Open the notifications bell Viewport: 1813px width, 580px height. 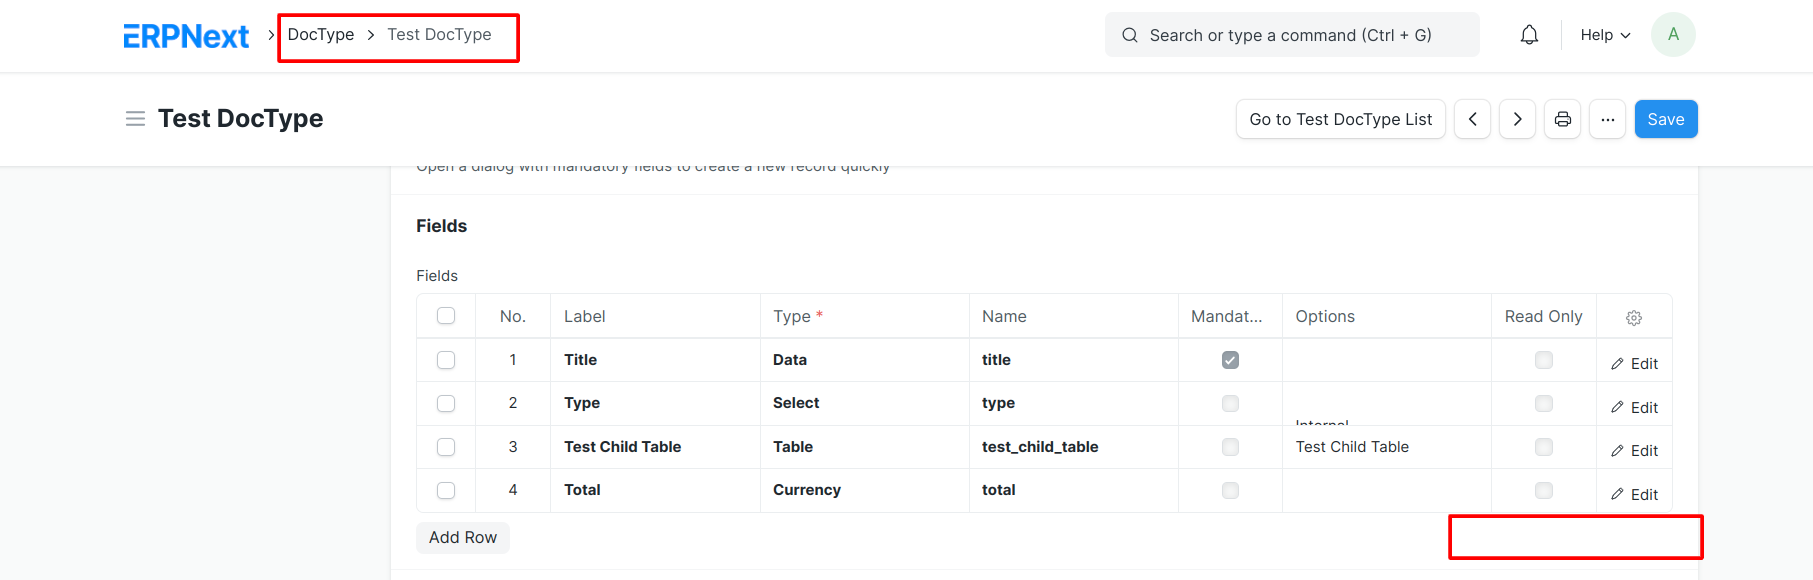tap(1529, 35)
